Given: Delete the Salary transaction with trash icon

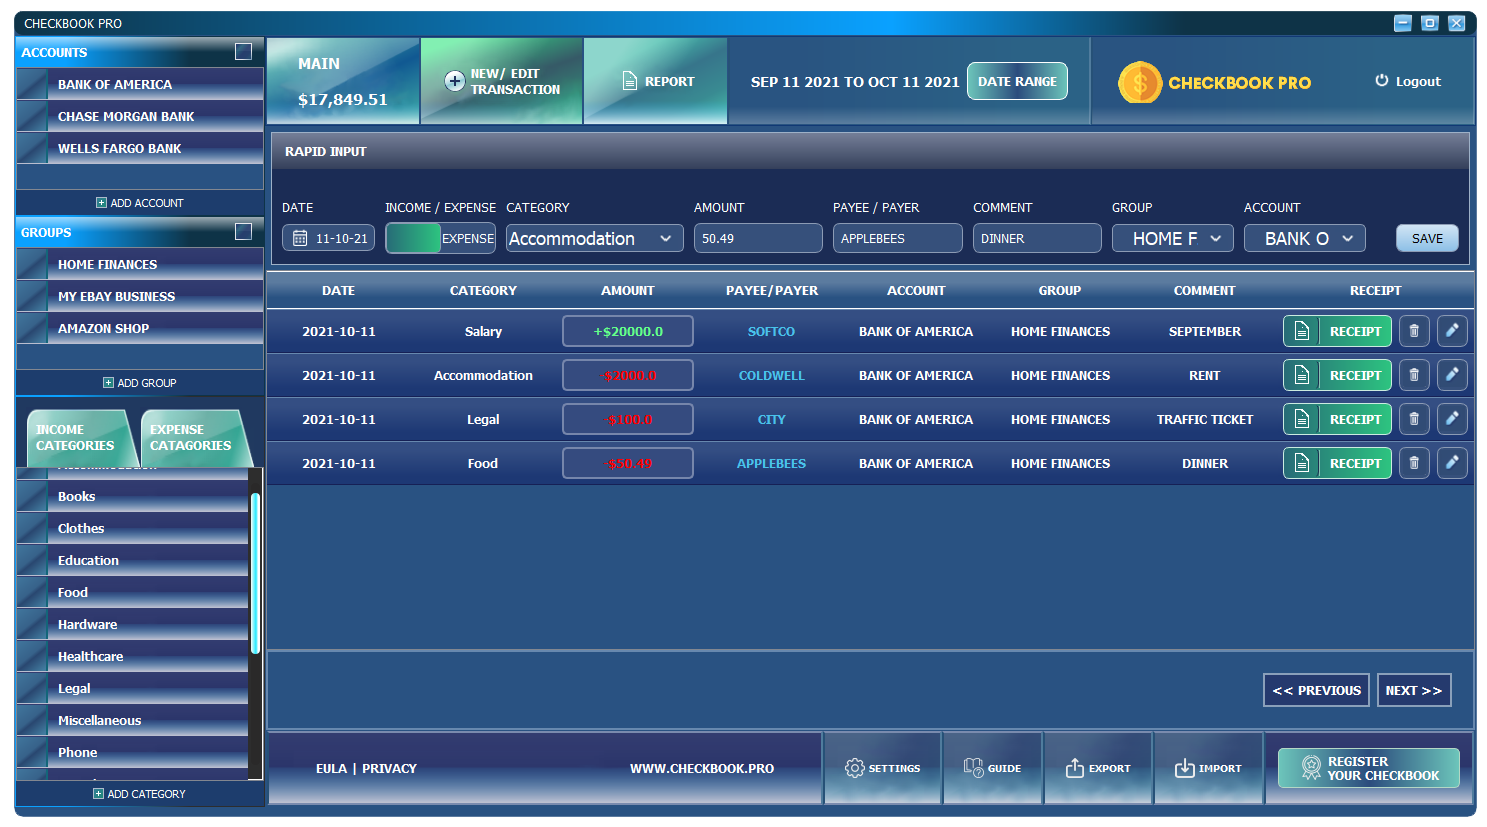Looking at the screenshot, I should coord(1414,331).
